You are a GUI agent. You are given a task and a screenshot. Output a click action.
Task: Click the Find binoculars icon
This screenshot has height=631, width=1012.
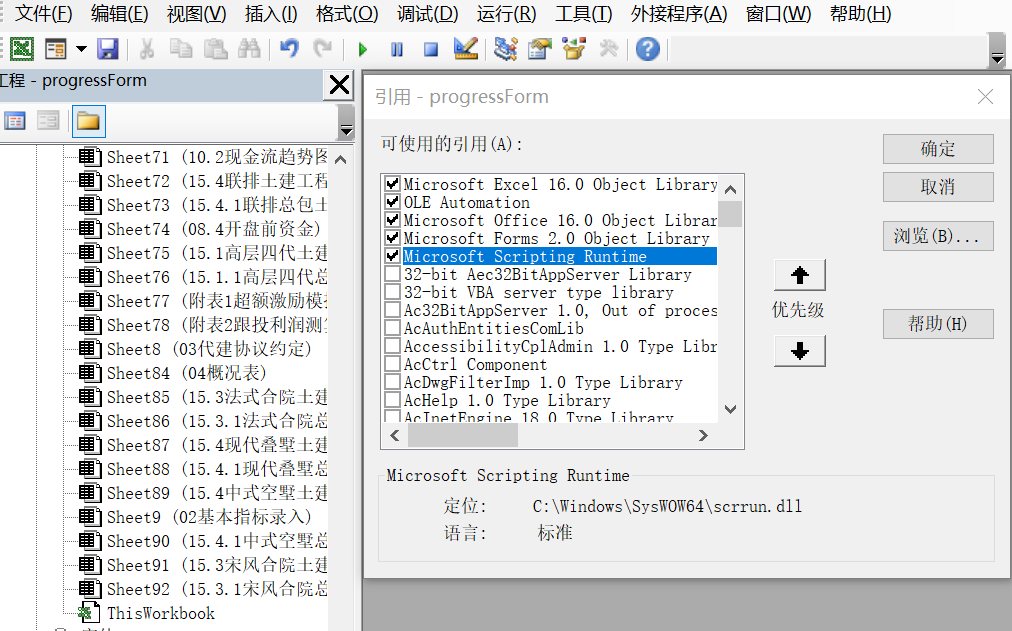tap(249, 49)
